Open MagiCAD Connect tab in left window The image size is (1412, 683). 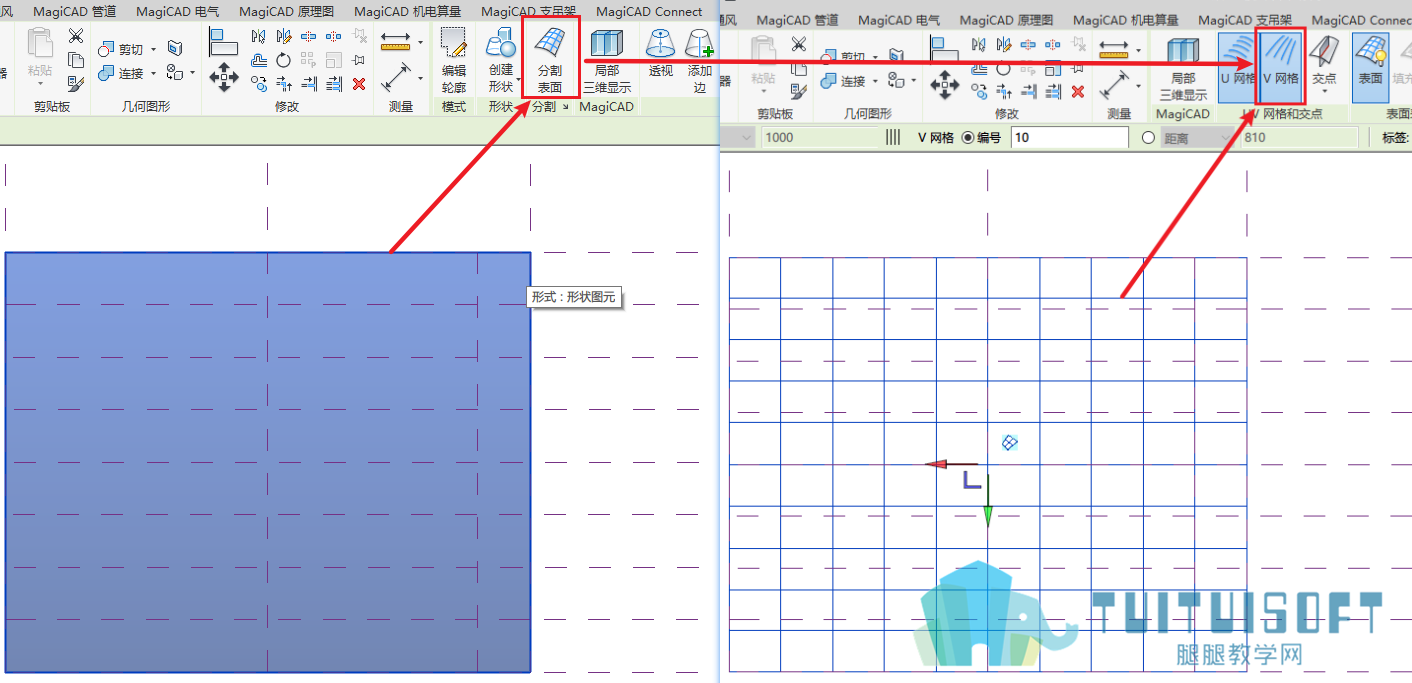[649, 12]
